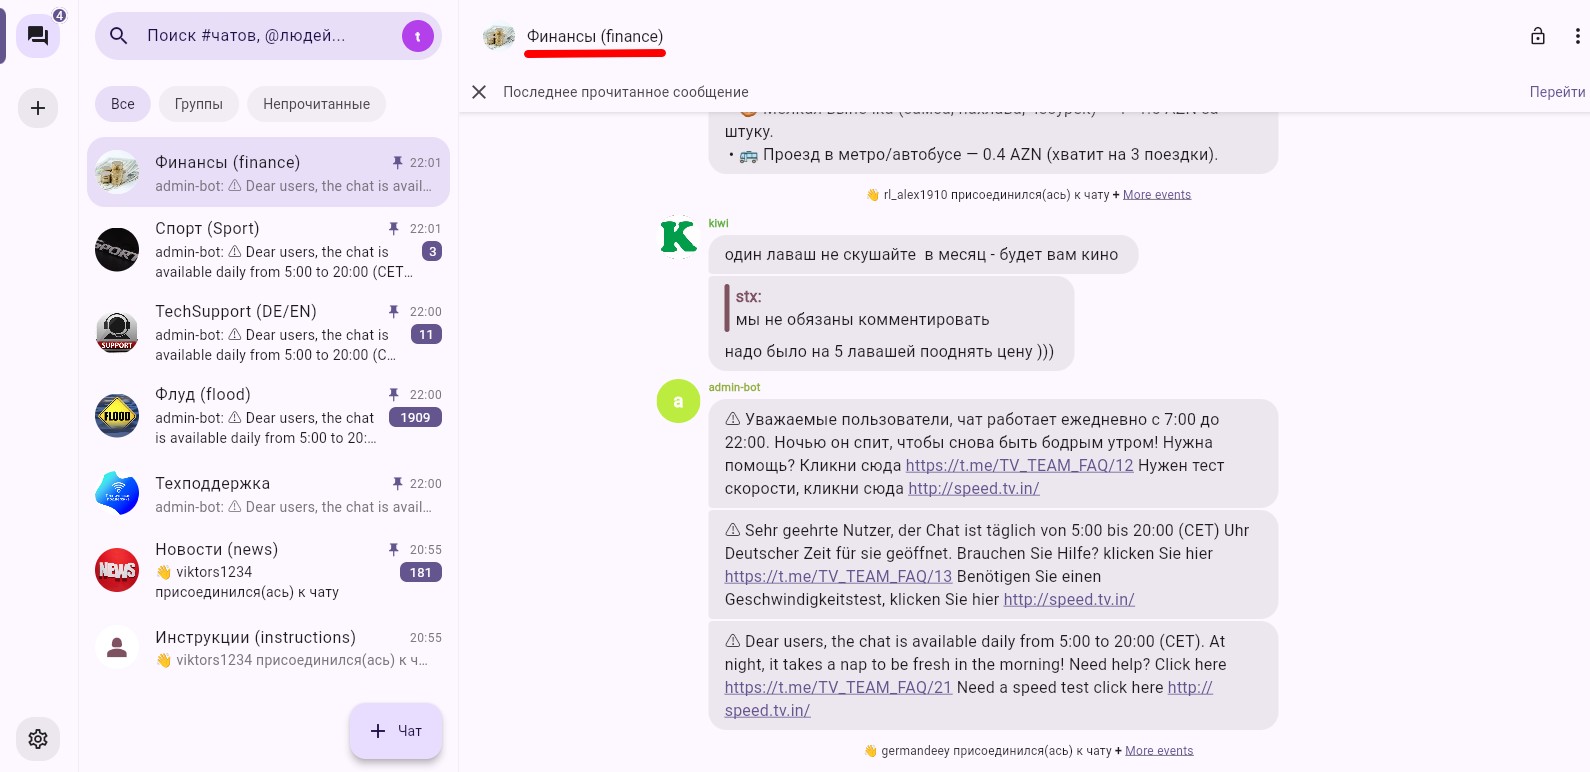Show Непрочитанные chats filter
The width and height of the screenshot is (1590, 772).
pos(316,104)
